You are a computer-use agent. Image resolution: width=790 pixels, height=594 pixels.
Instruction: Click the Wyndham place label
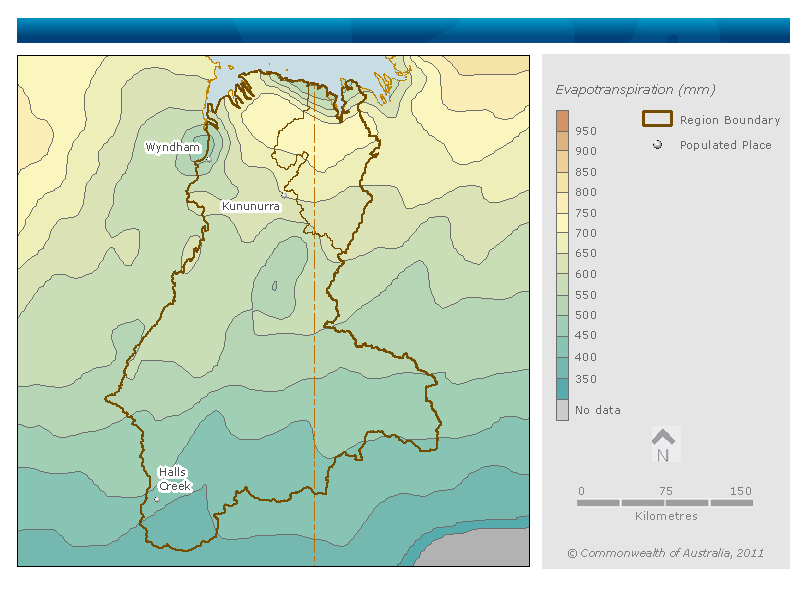[x=173, y=147]
